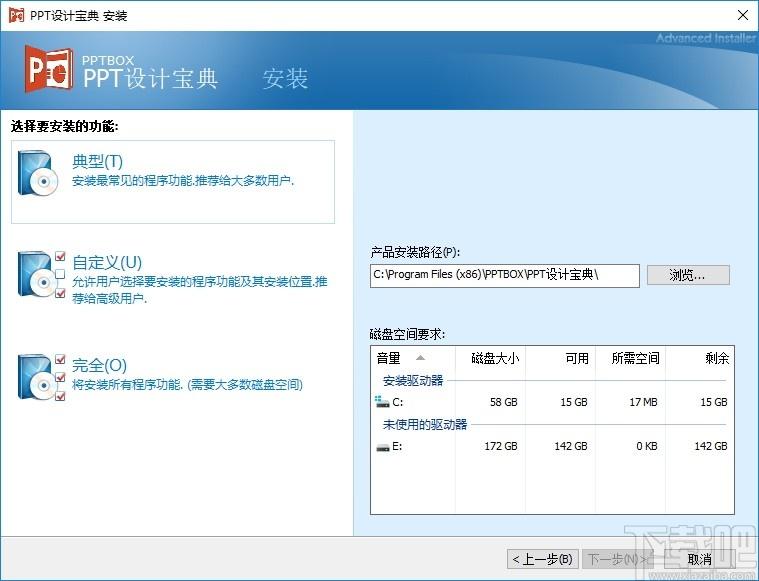The width and height of the screenshot is (759, 581).
Task: Click the installer title bar app icon
Action: [16, 15]
